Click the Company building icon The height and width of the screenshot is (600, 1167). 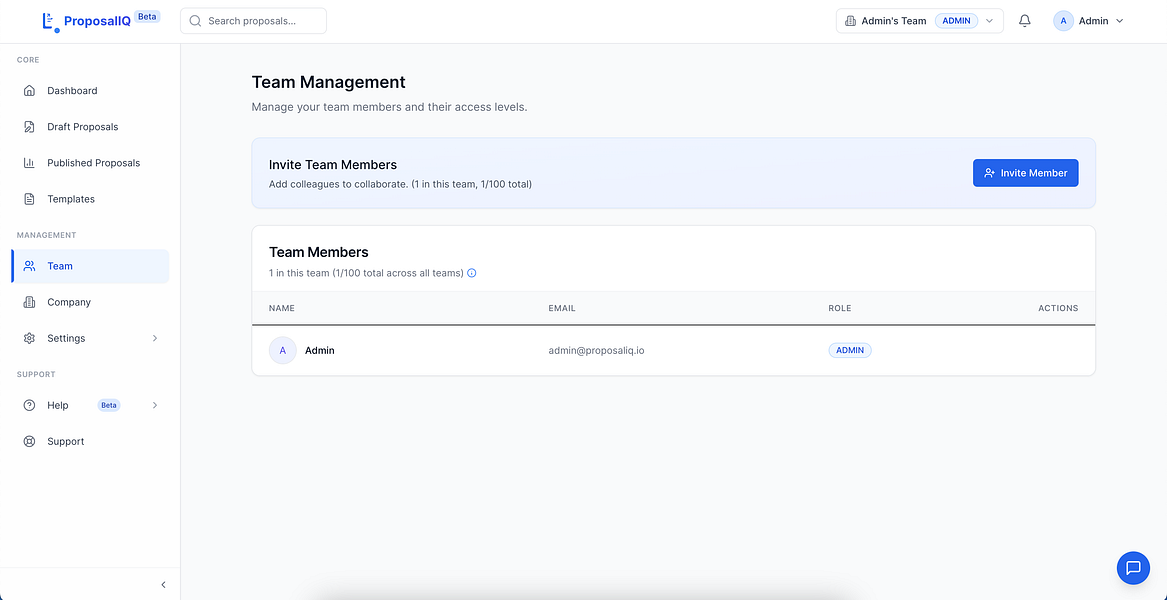pos(29,302)
